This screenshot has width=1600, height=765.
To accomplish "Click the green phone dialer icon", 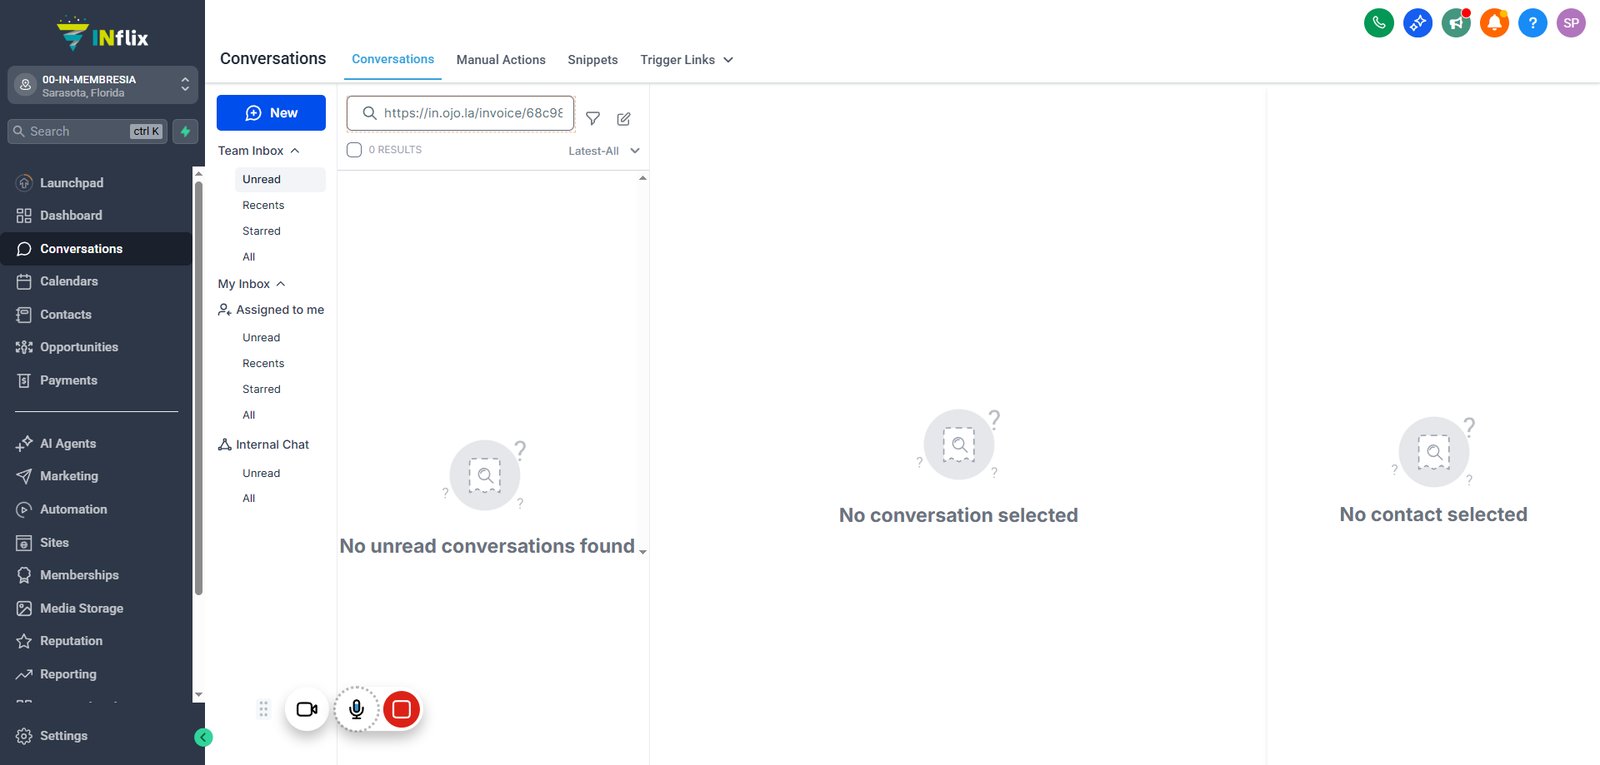I will [1379, 23].
